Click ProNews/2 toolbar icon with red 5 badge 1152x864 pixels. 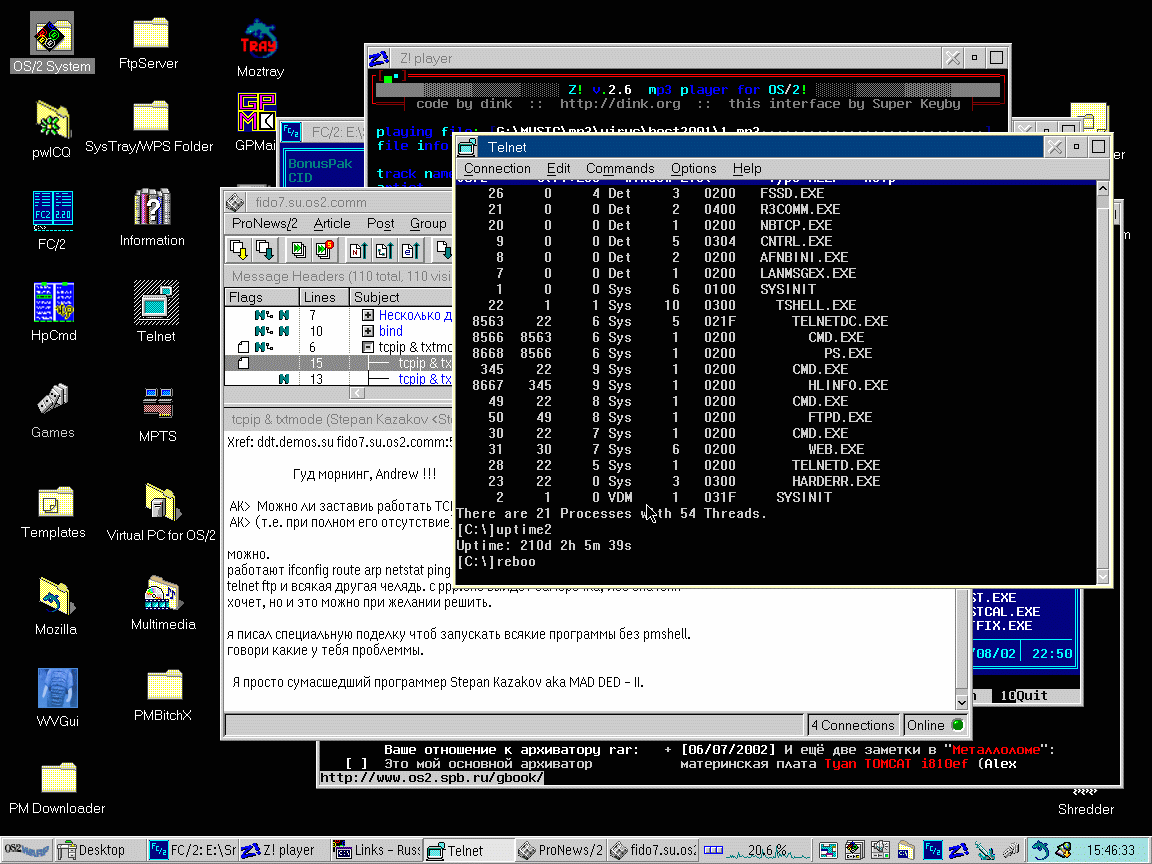click(324, 250)
